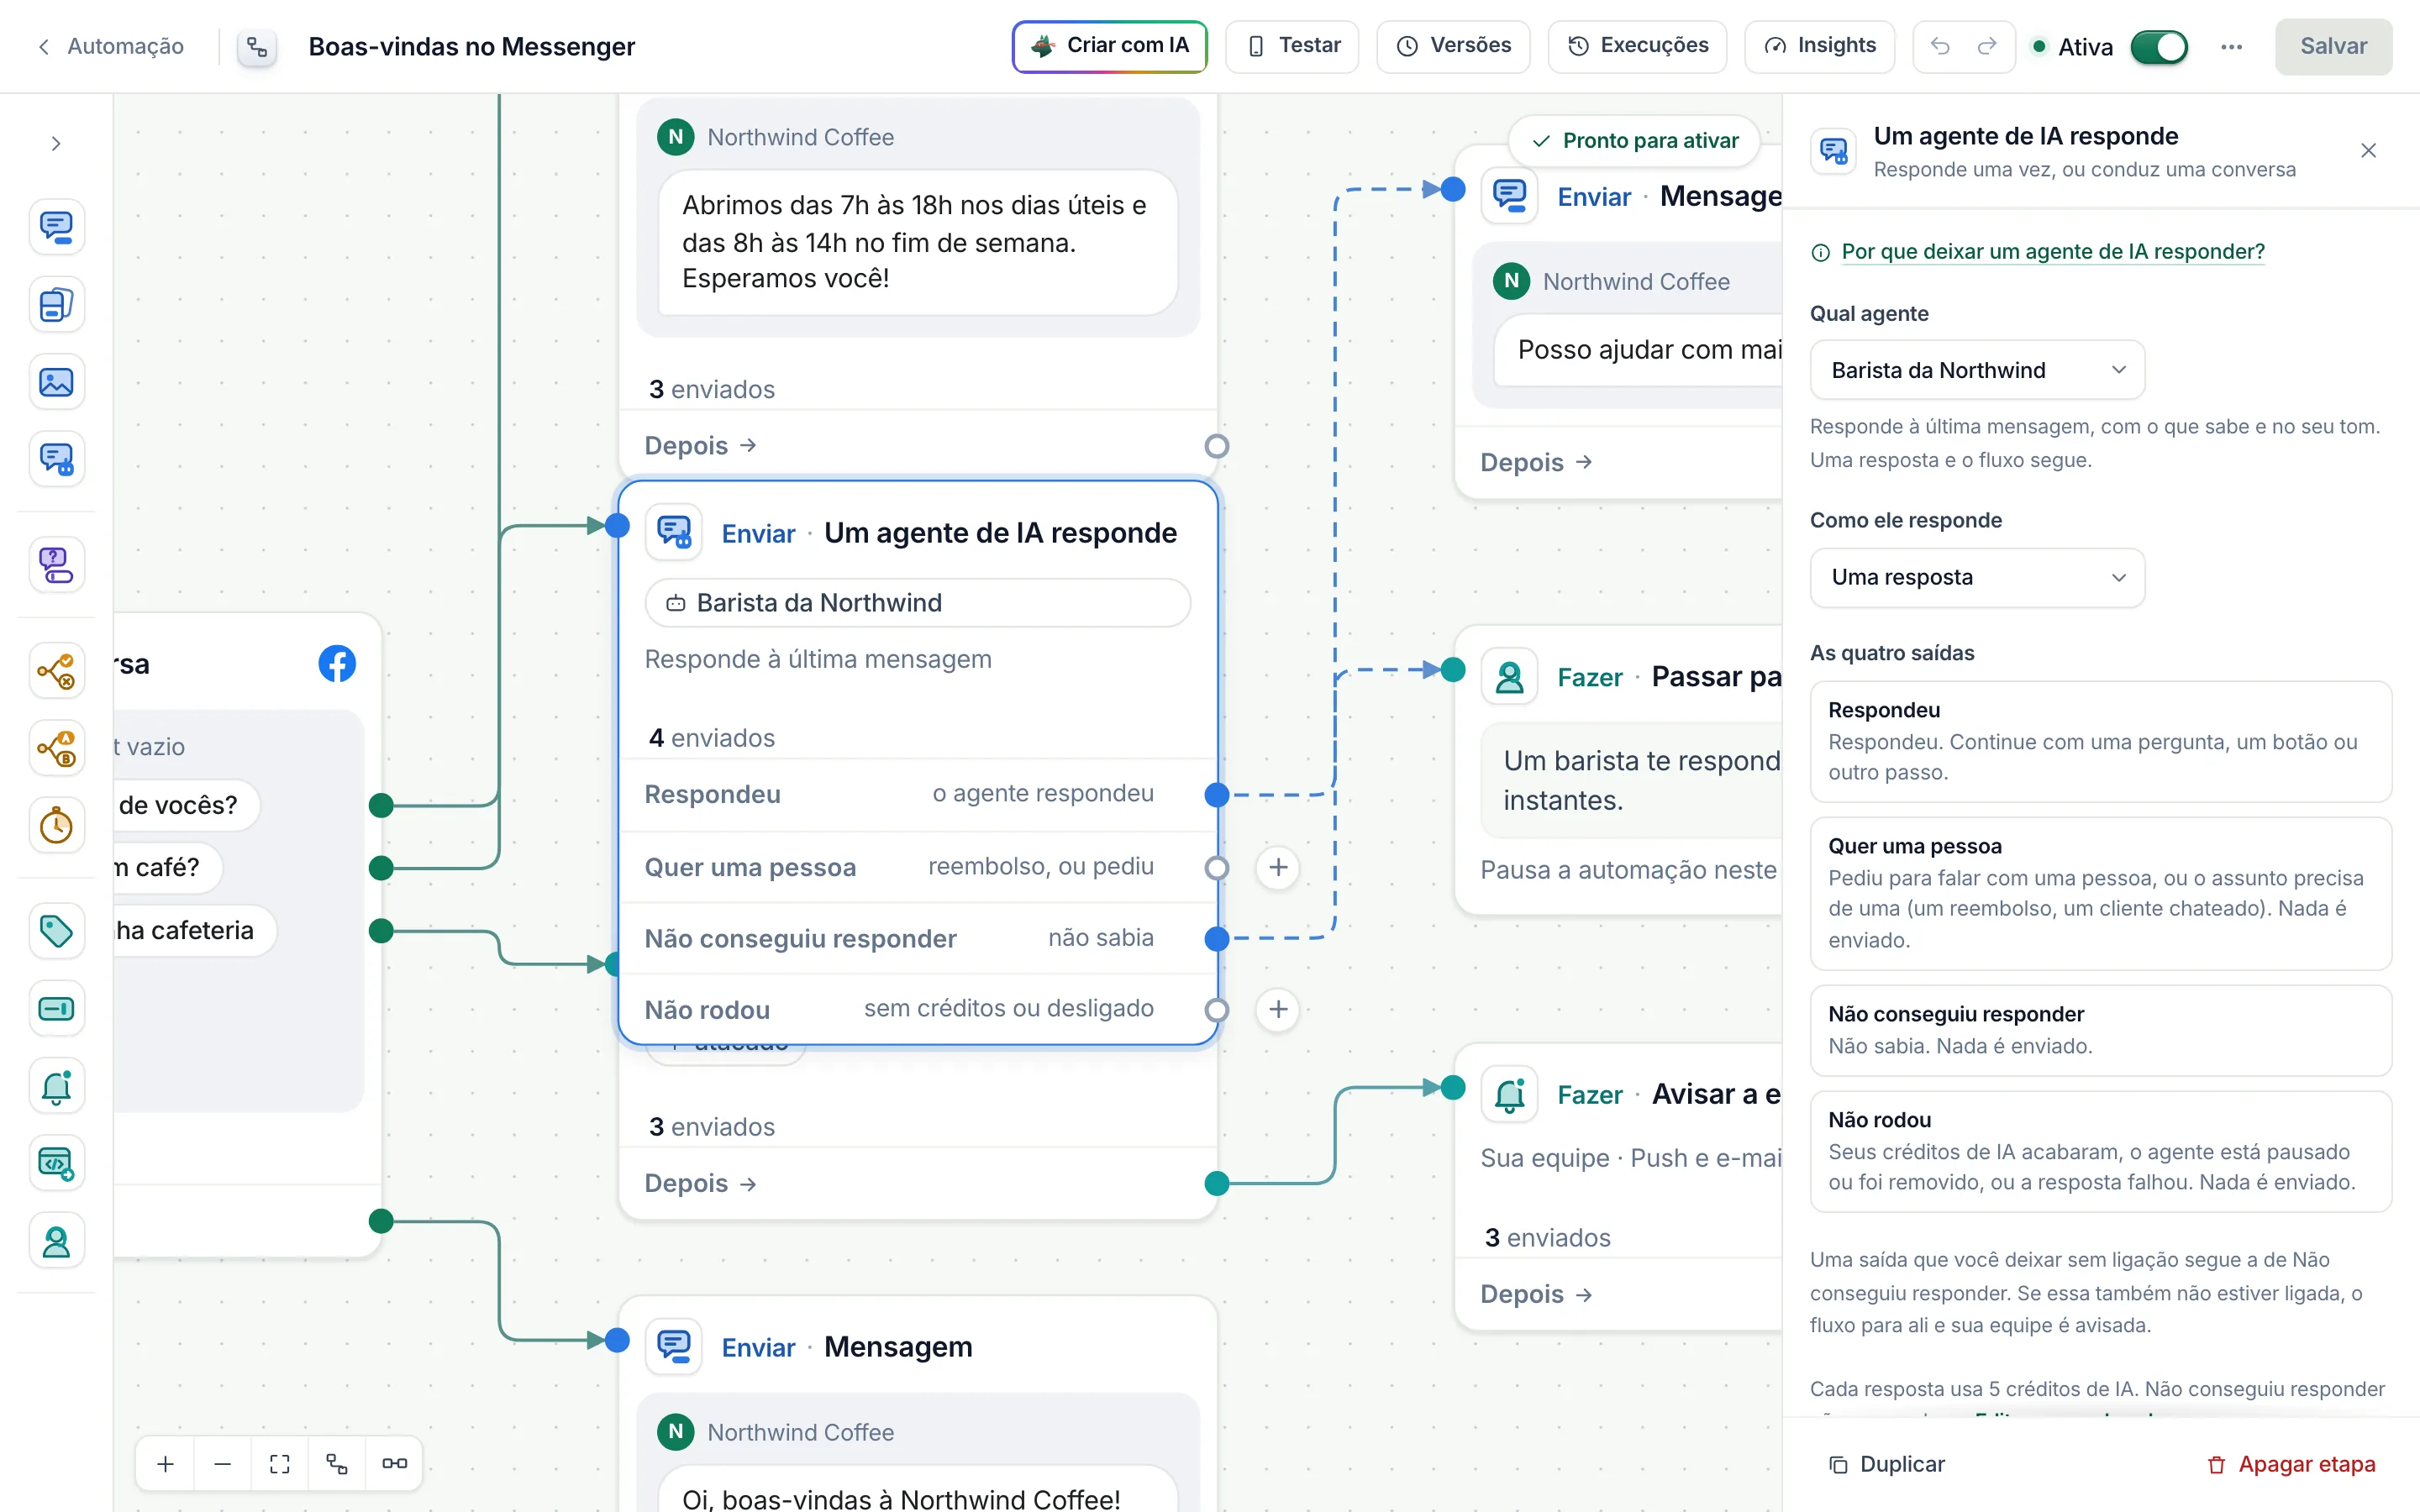Screen dimensions: 2420x1512
Task: Close the agent settings panel
Action: (x=2368, y=151)
